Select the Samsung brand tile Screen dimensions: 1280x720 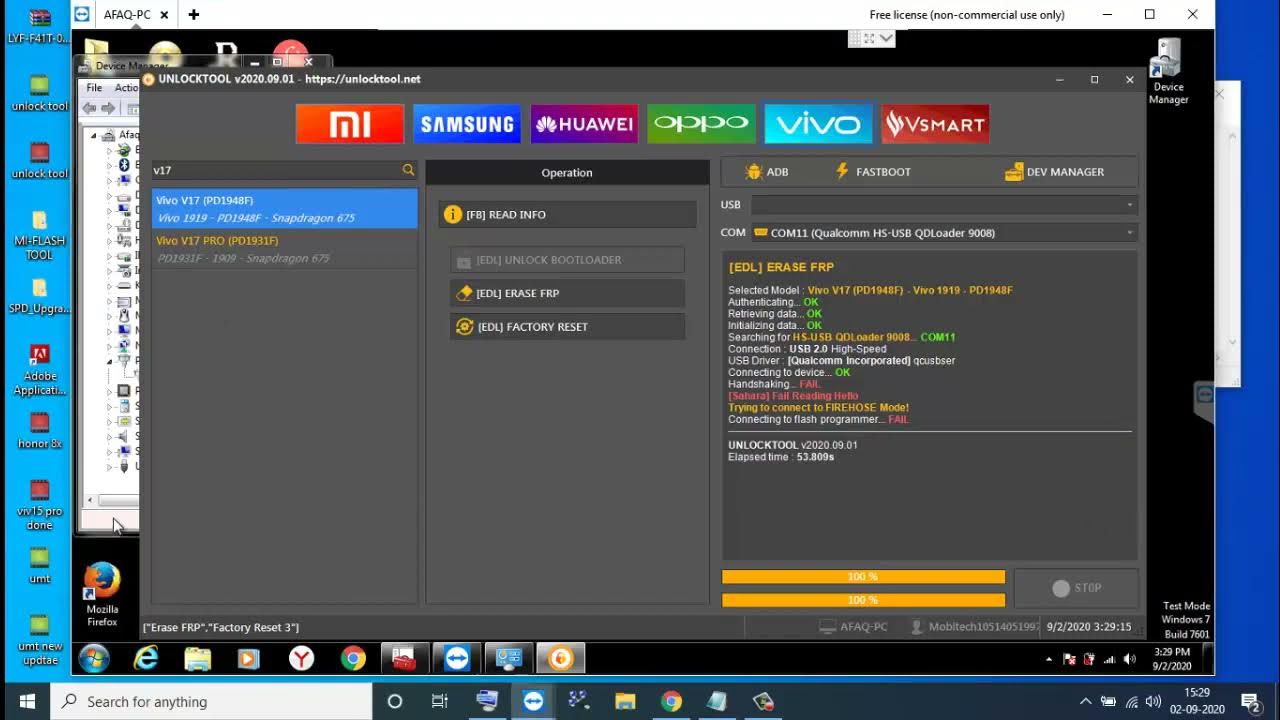click(x=467, y=124)
